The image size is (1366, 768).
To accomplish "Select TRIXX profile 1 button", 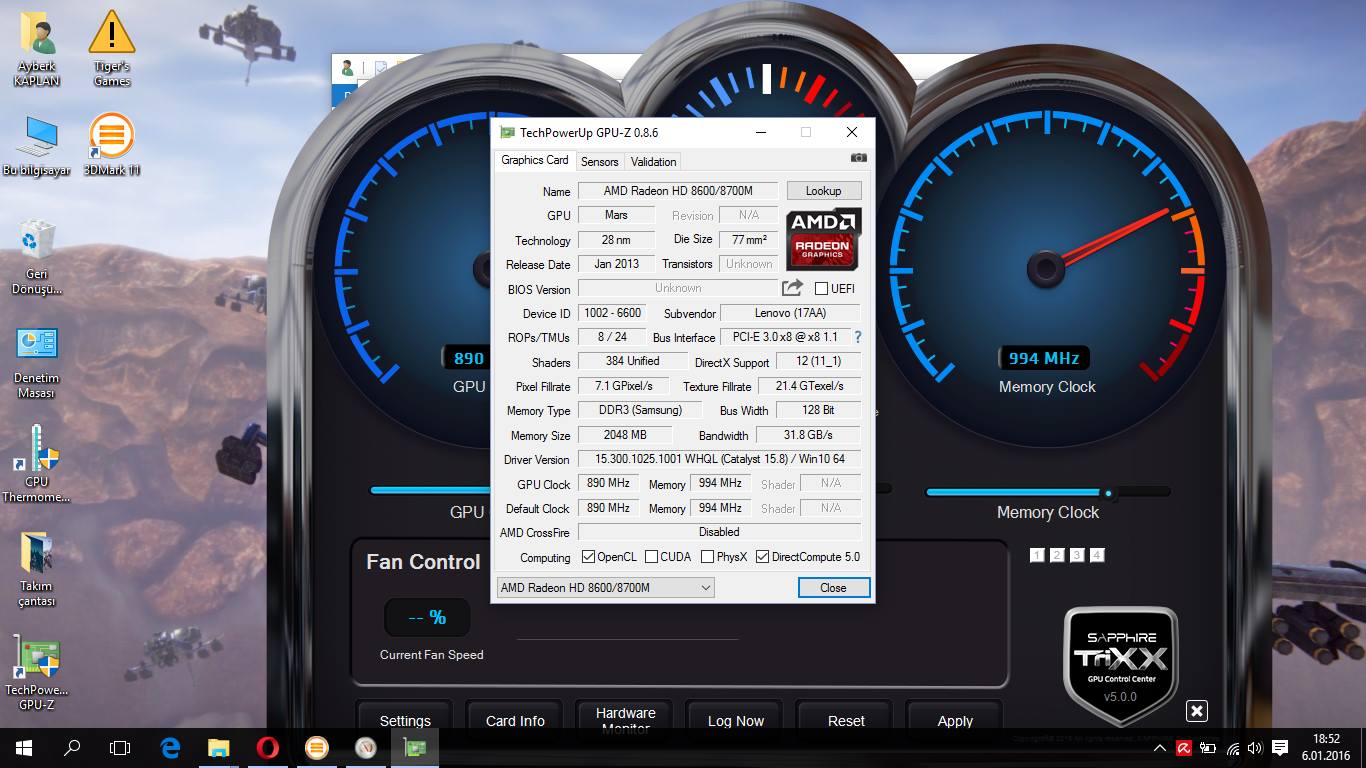I will pyautogui.click(x=1037, y=555).
